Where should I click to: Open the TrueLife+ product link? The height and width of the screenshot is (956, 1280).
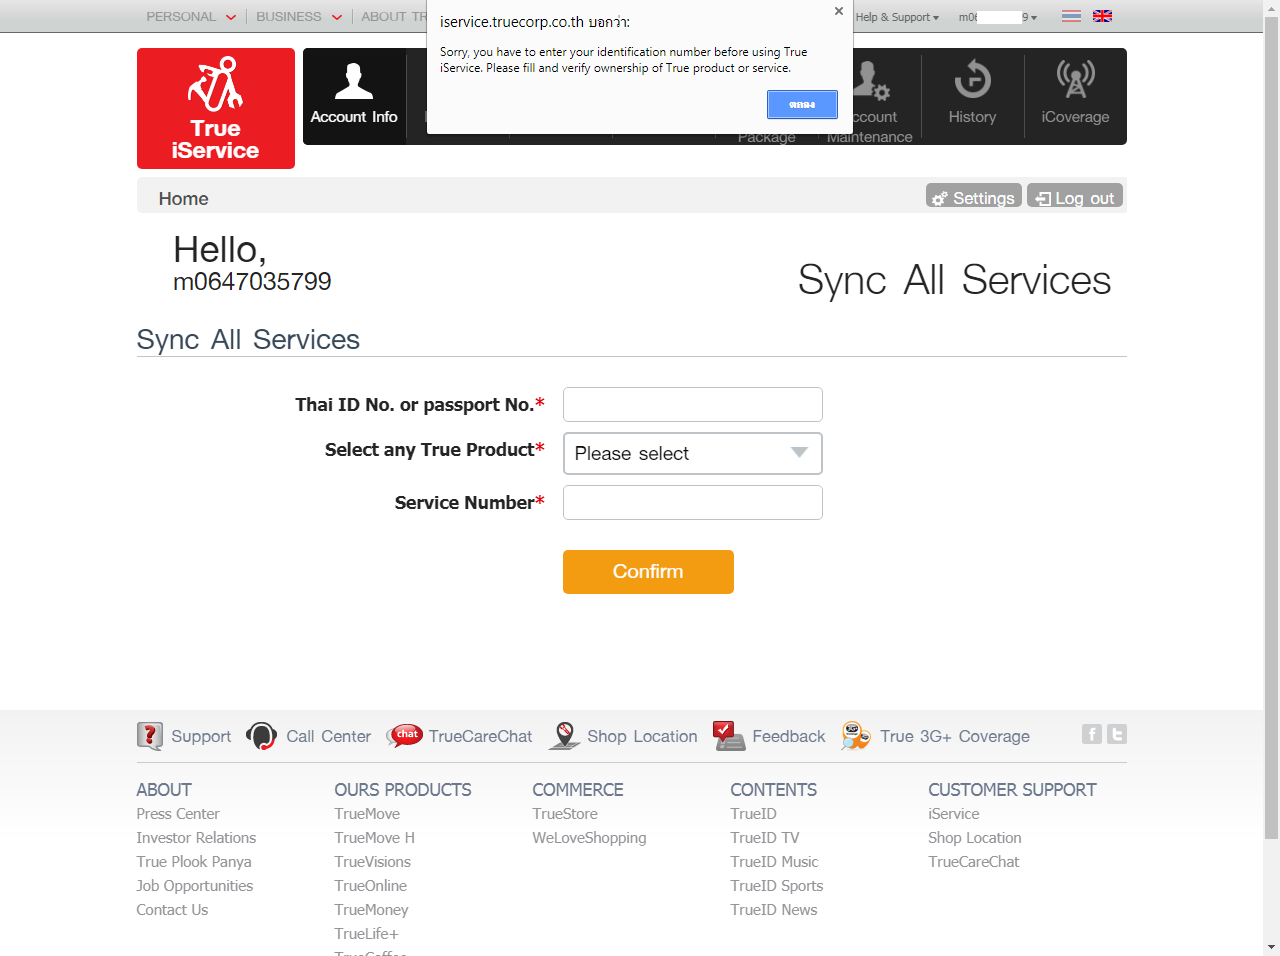(x=367, y=934)
